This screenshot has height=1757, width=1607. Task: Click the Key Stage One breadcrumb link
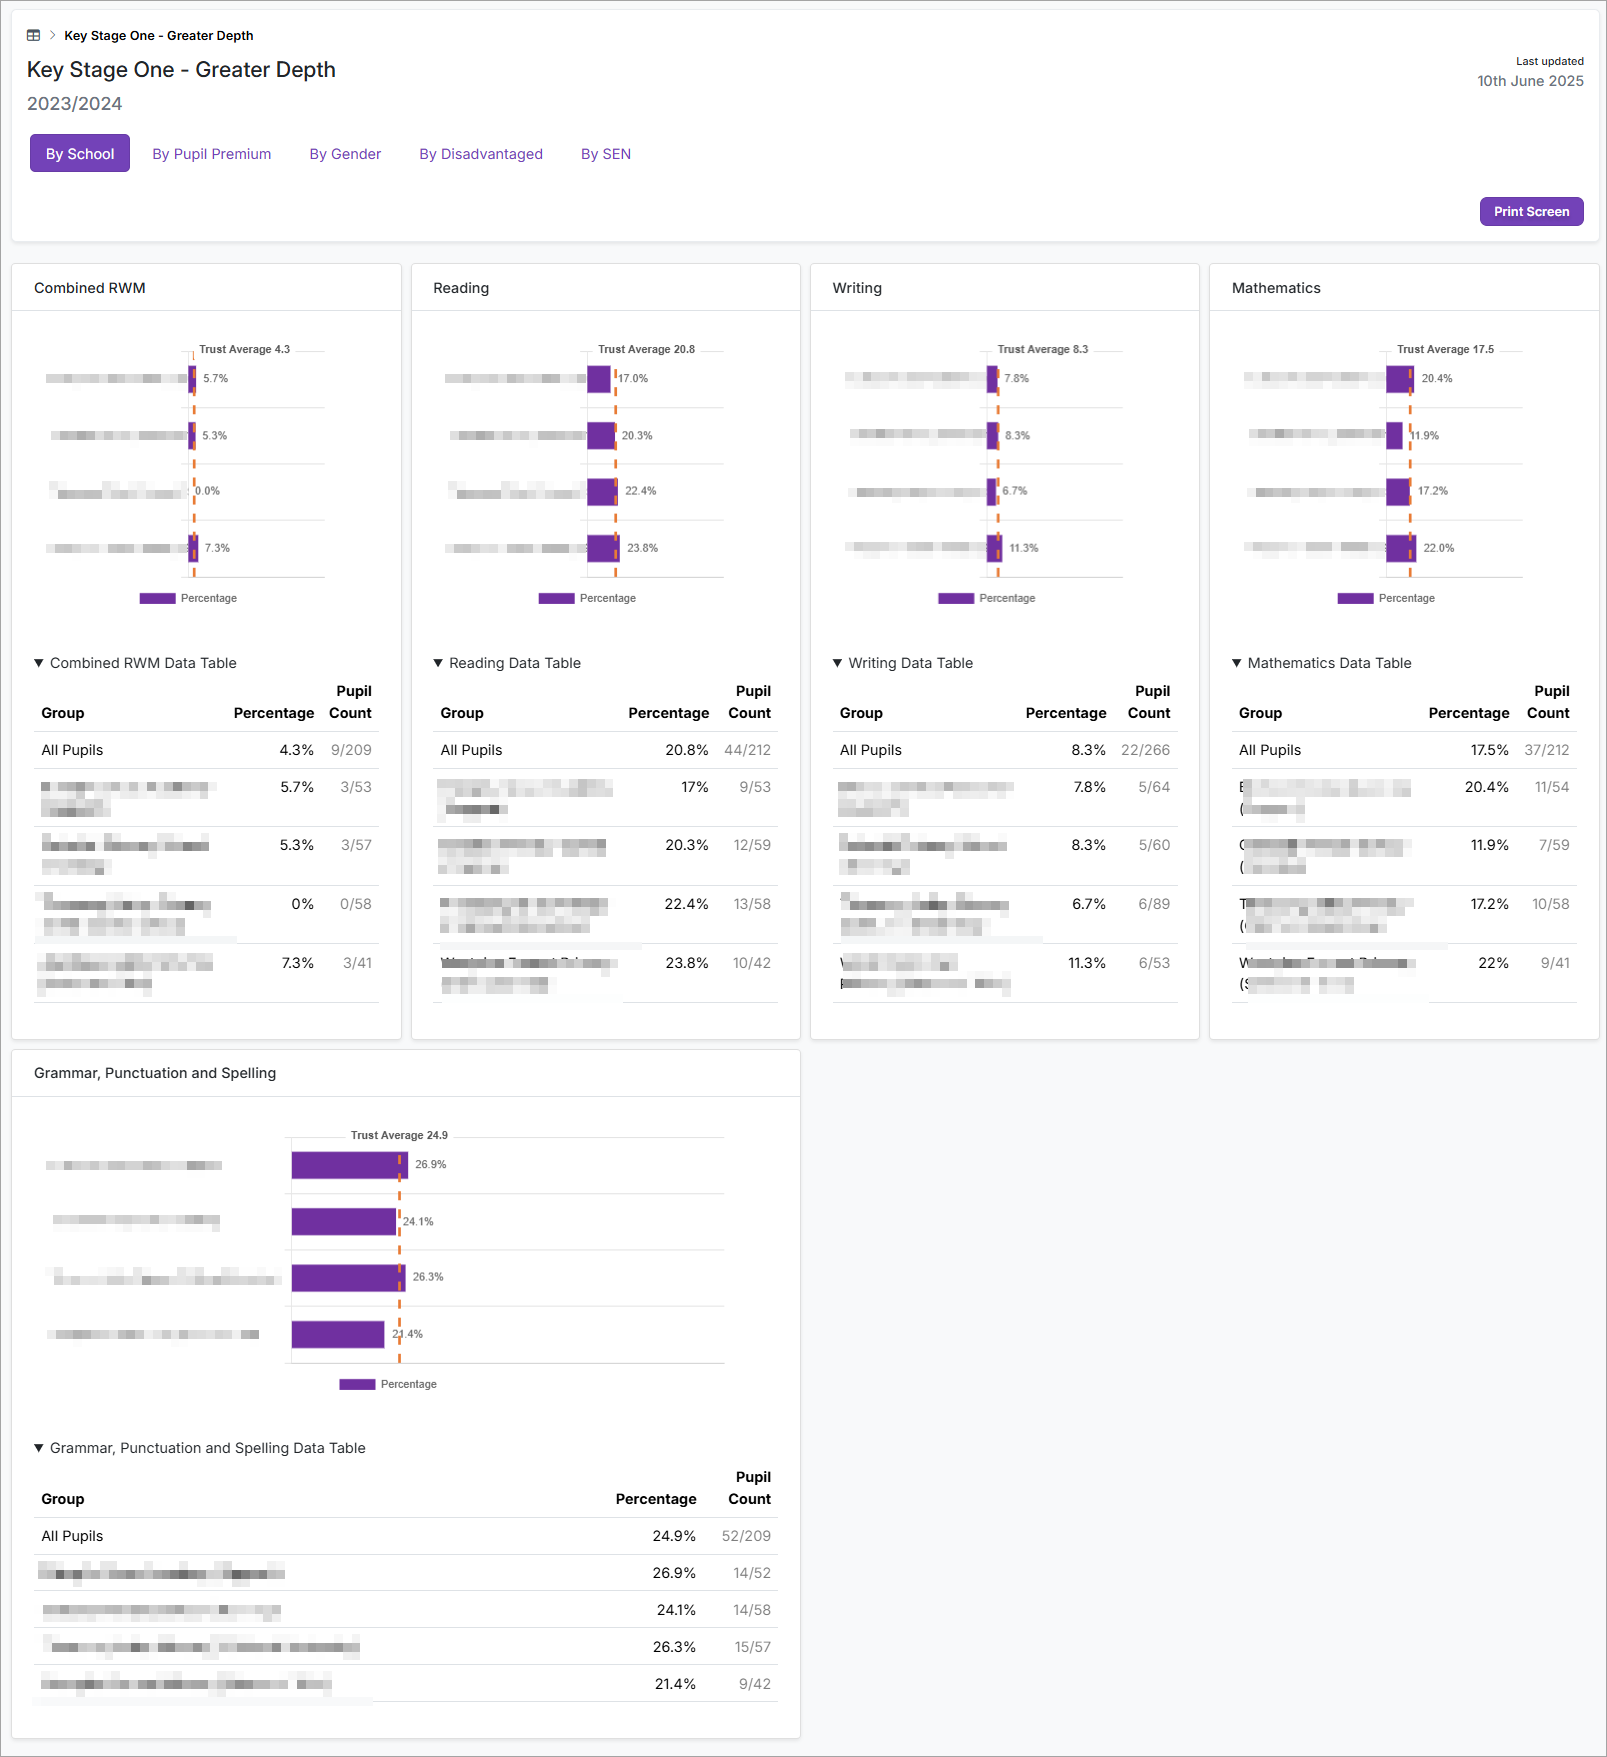[158, 35]
